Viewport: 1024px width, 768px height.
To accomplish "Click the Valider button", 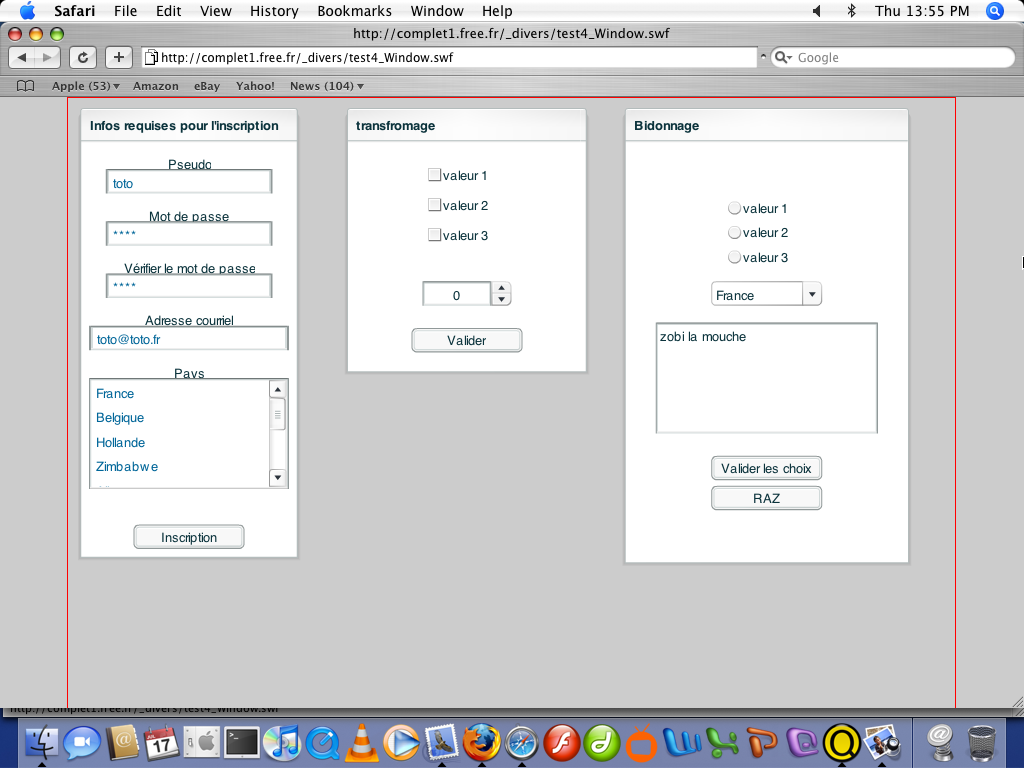I will [x=467, y=340].
